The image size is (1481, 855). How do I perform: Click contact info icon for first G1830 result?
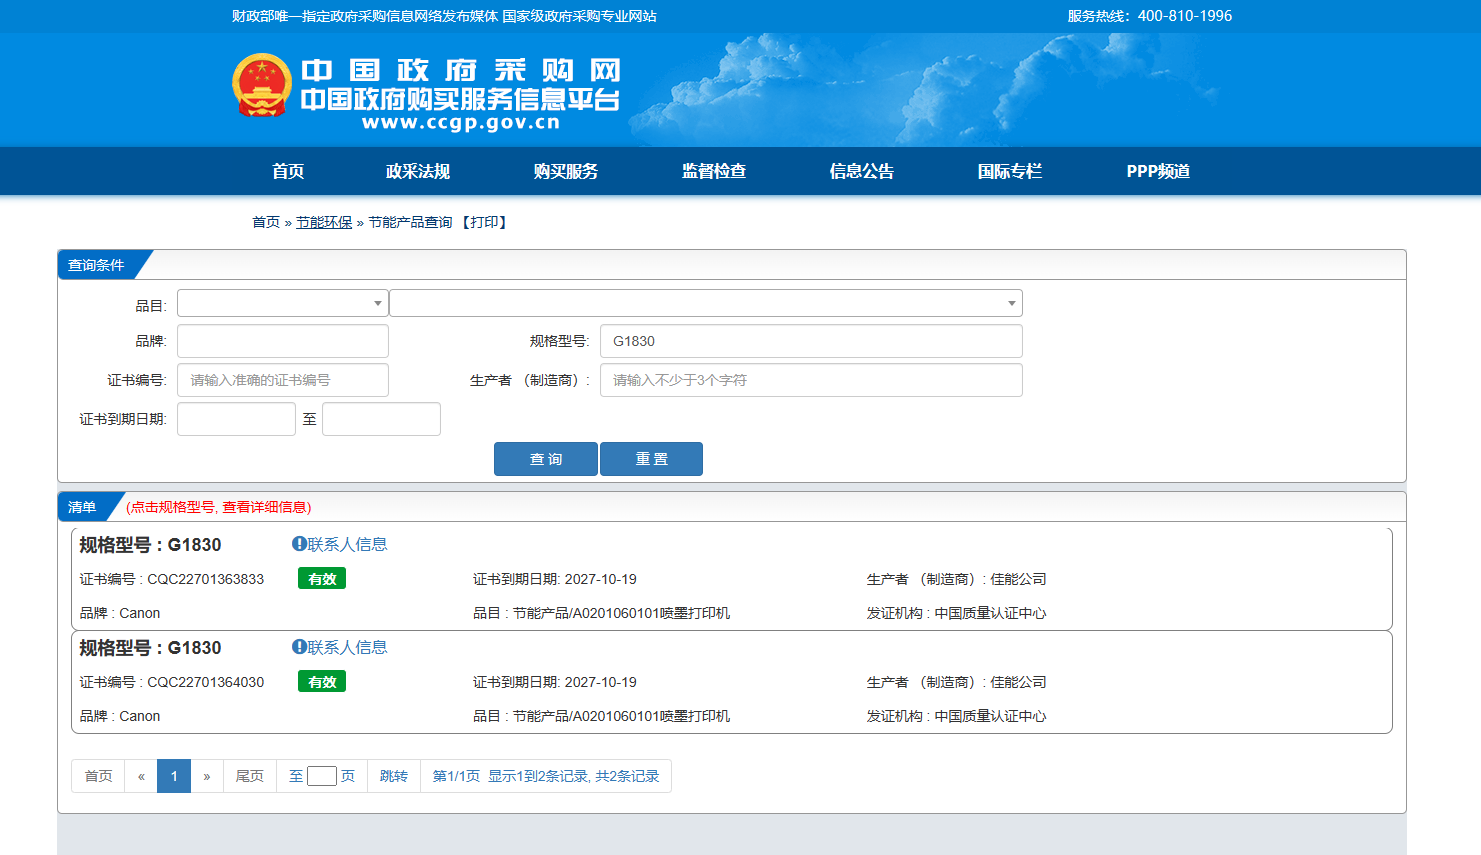[x=299, y=544]
